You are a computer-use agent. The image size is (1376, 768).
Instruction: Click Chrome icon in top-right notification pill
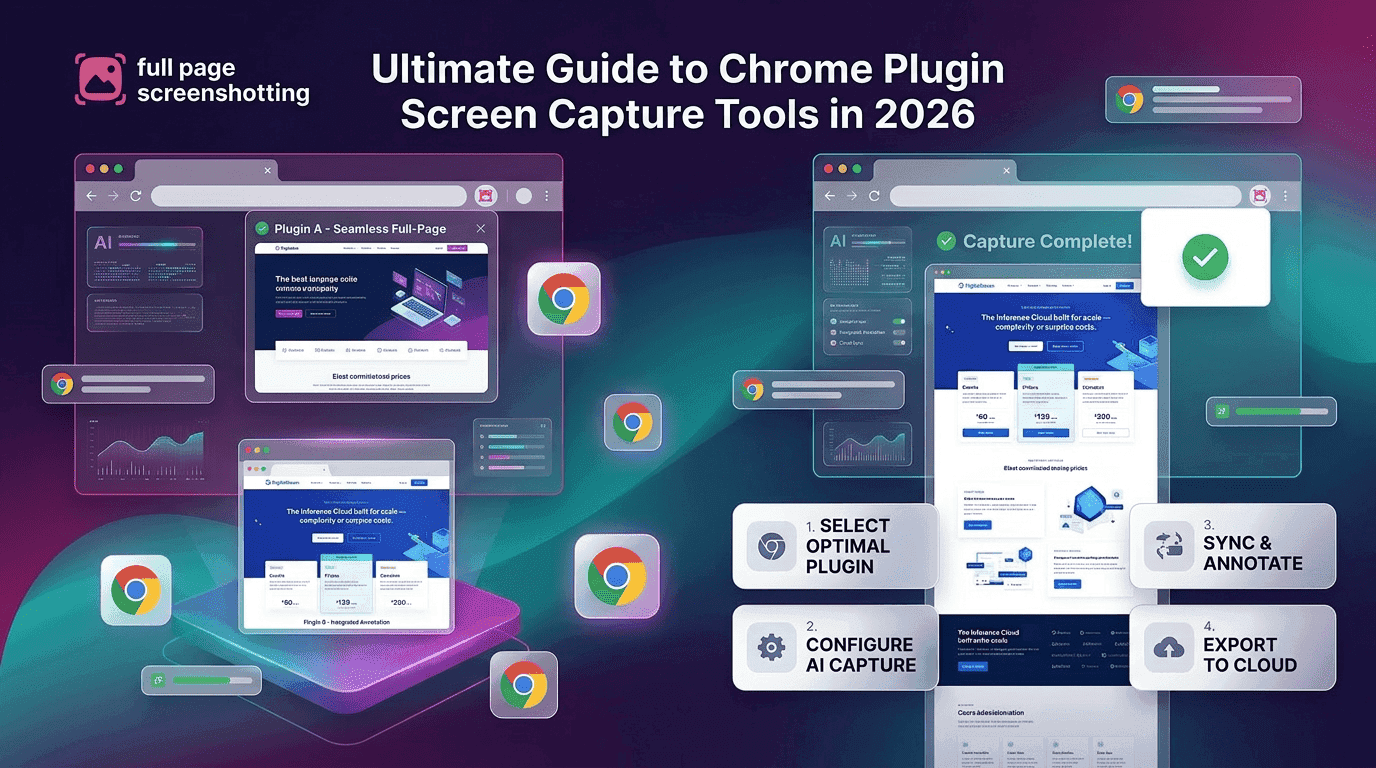click(x=1130, y=99)
